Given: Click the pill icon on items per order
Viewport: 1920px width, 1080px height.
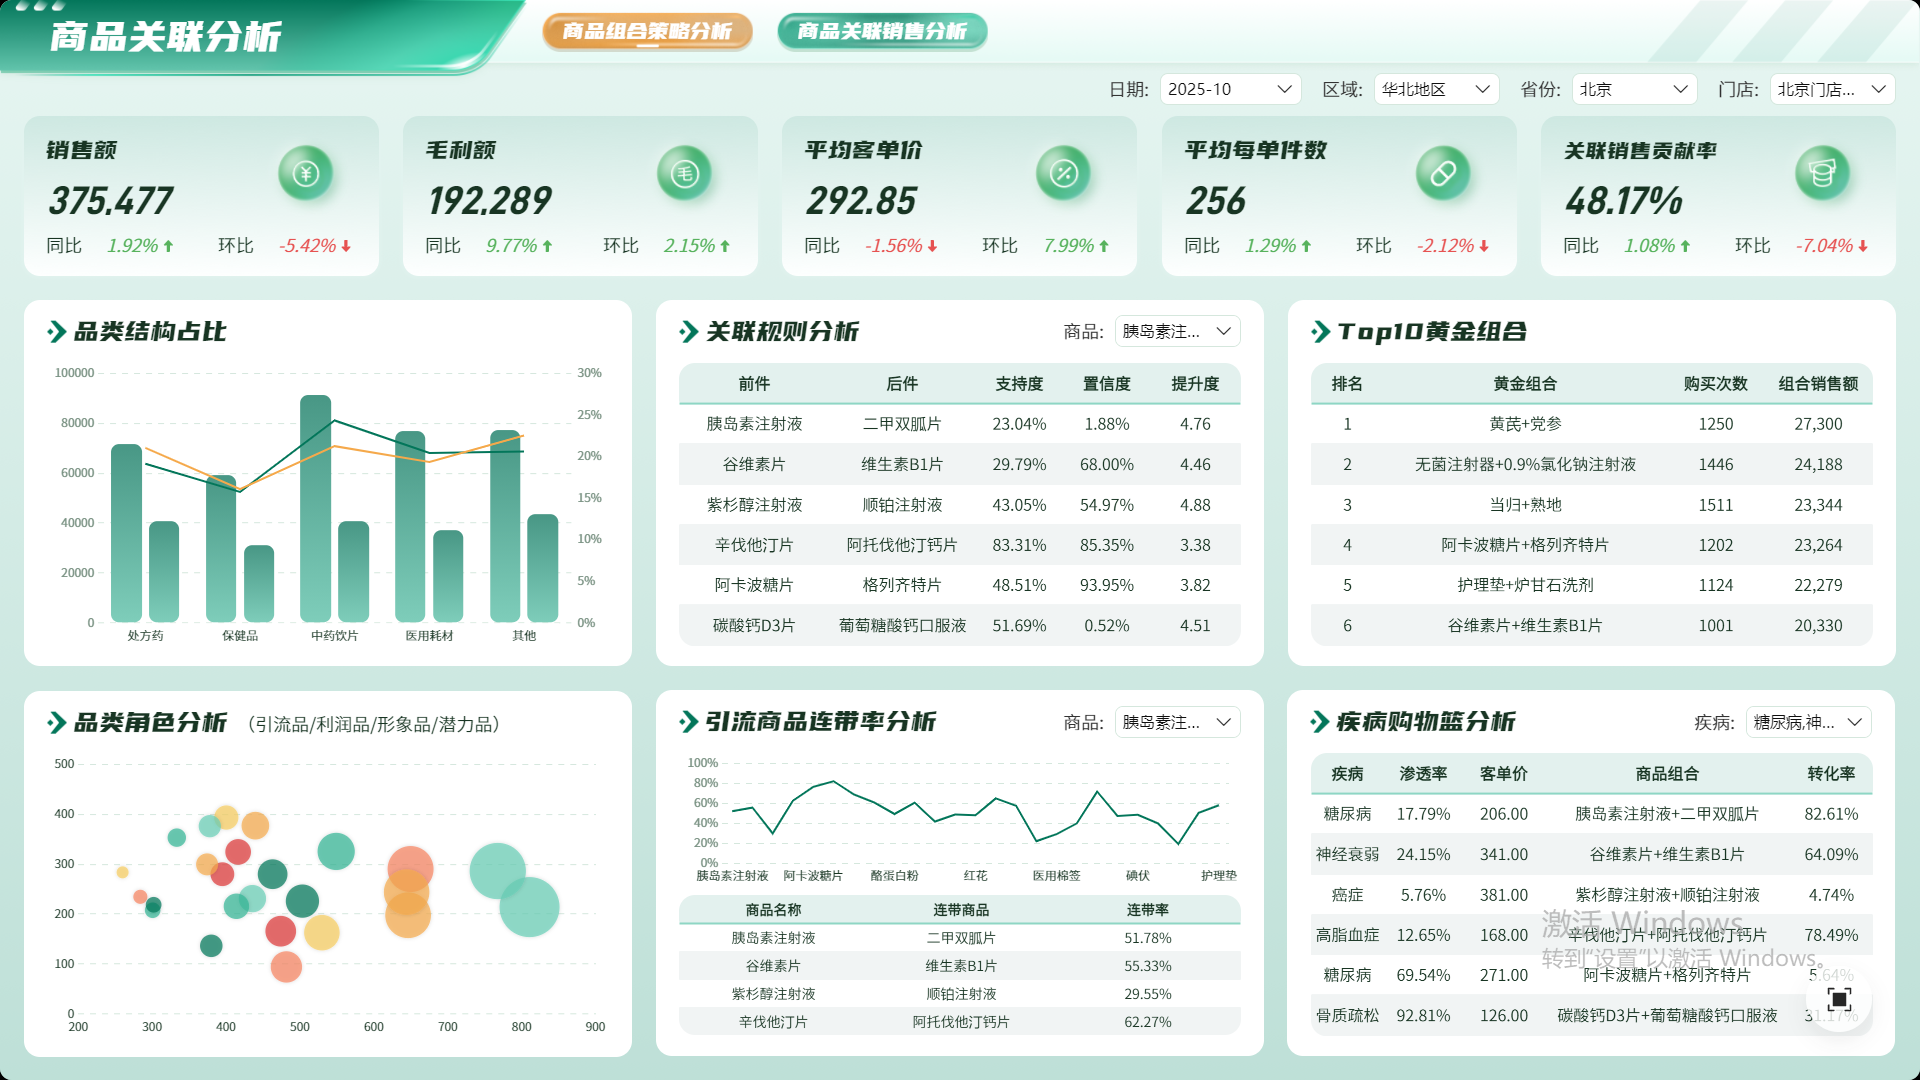Looking at the screenshot, I should click(x=1442, y=174).
